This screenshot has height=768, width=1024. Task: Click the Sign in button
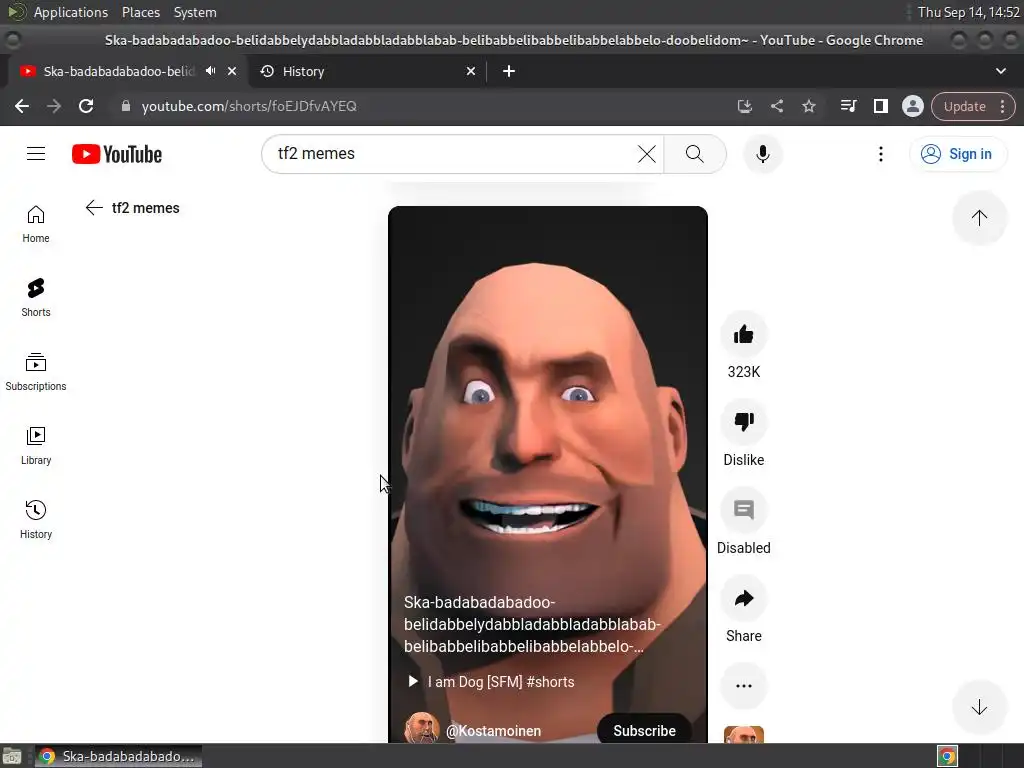(957, 154)
